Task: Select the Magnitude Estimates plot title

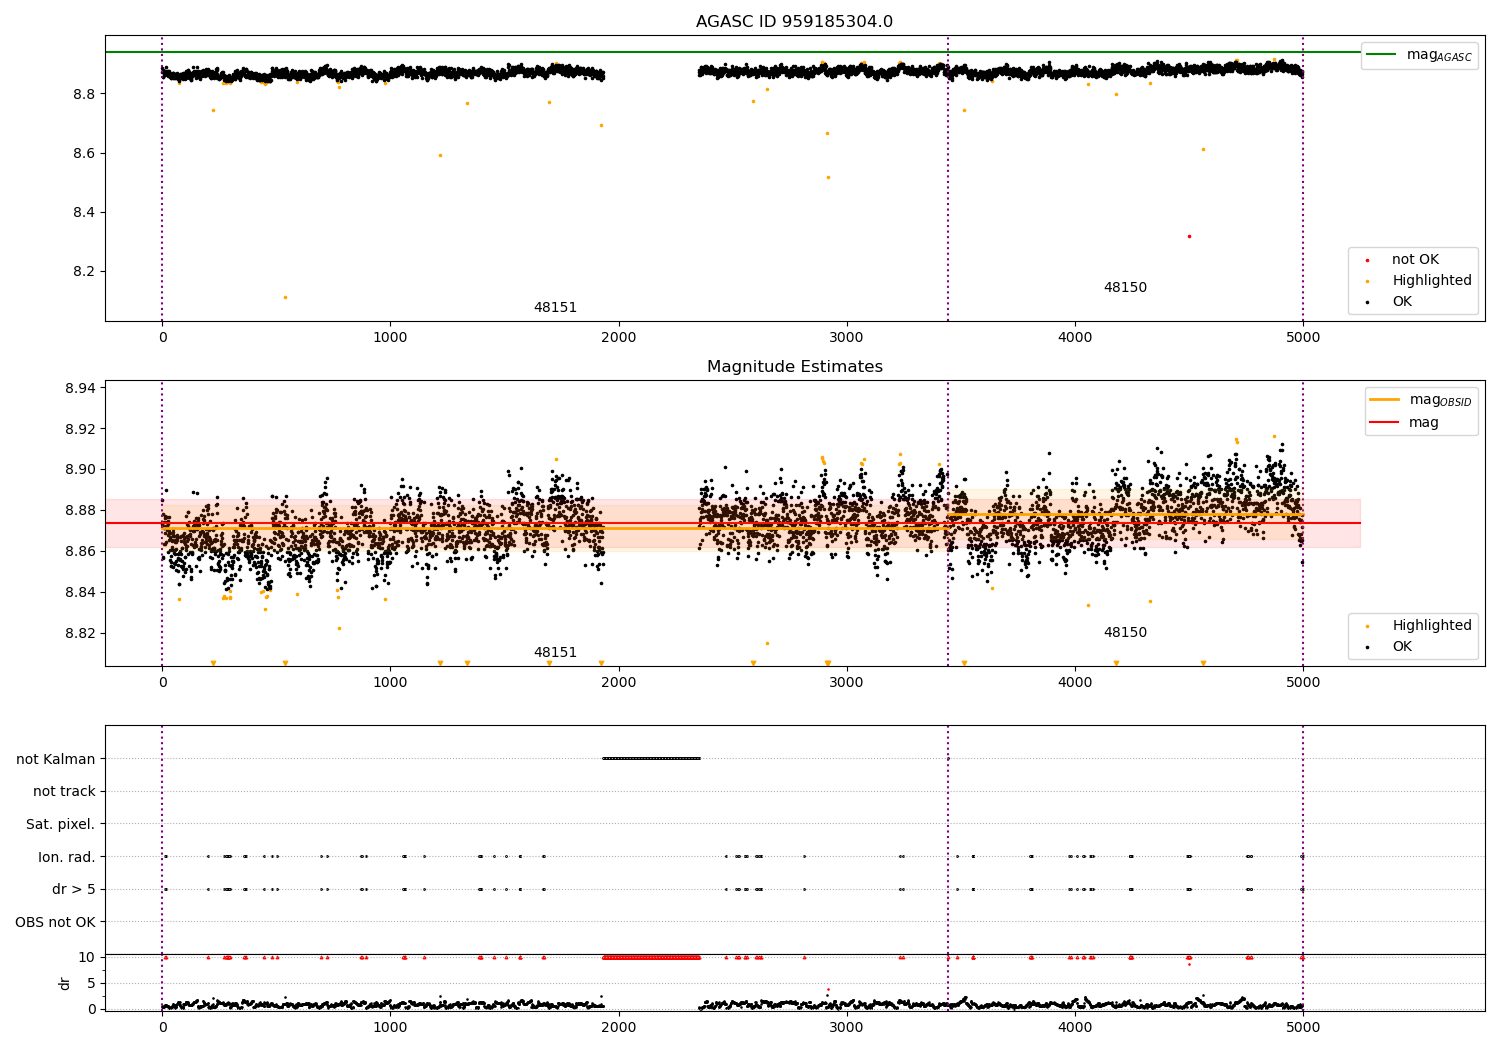Action: point(794,367)
